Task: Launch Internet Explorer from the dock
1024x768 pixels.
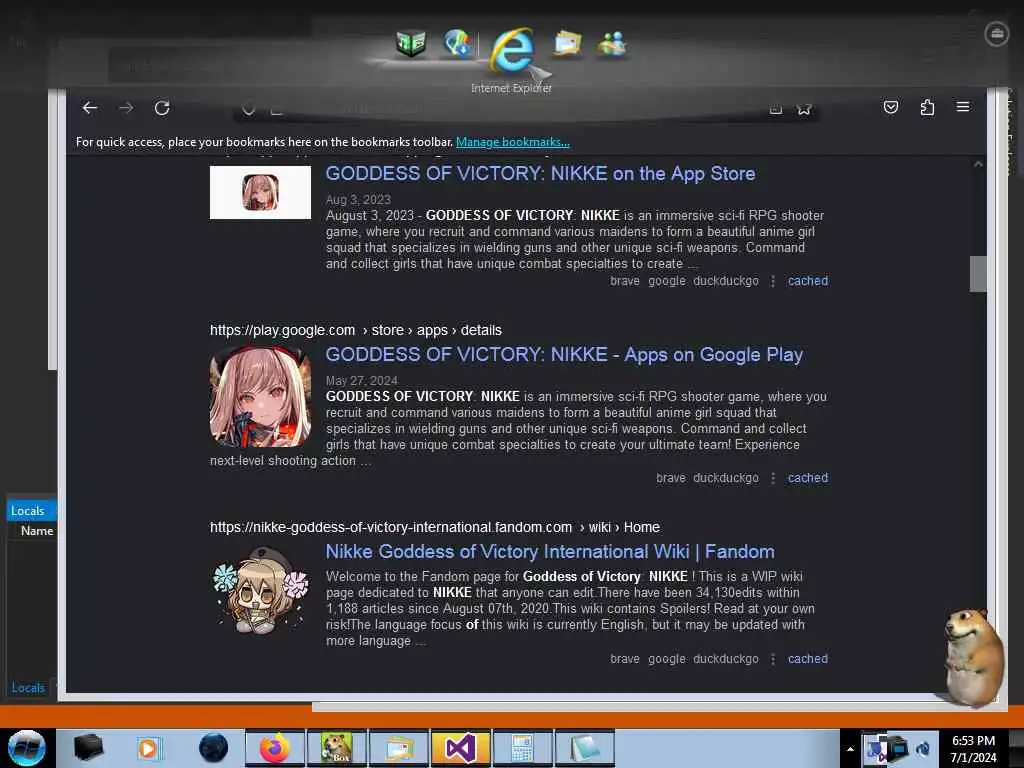Action: pyautogui.click(x=513, y=50)
